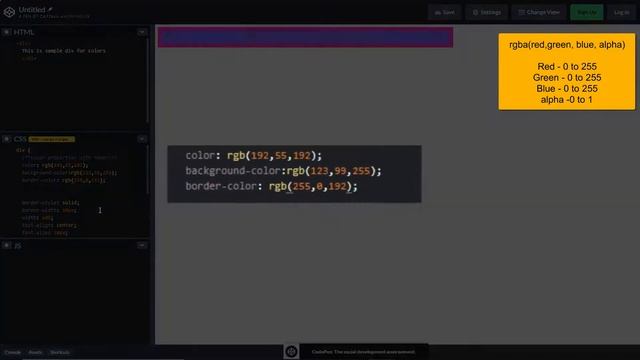Click the 'Red - 0 to 255' note line

(x=567, y=67)
